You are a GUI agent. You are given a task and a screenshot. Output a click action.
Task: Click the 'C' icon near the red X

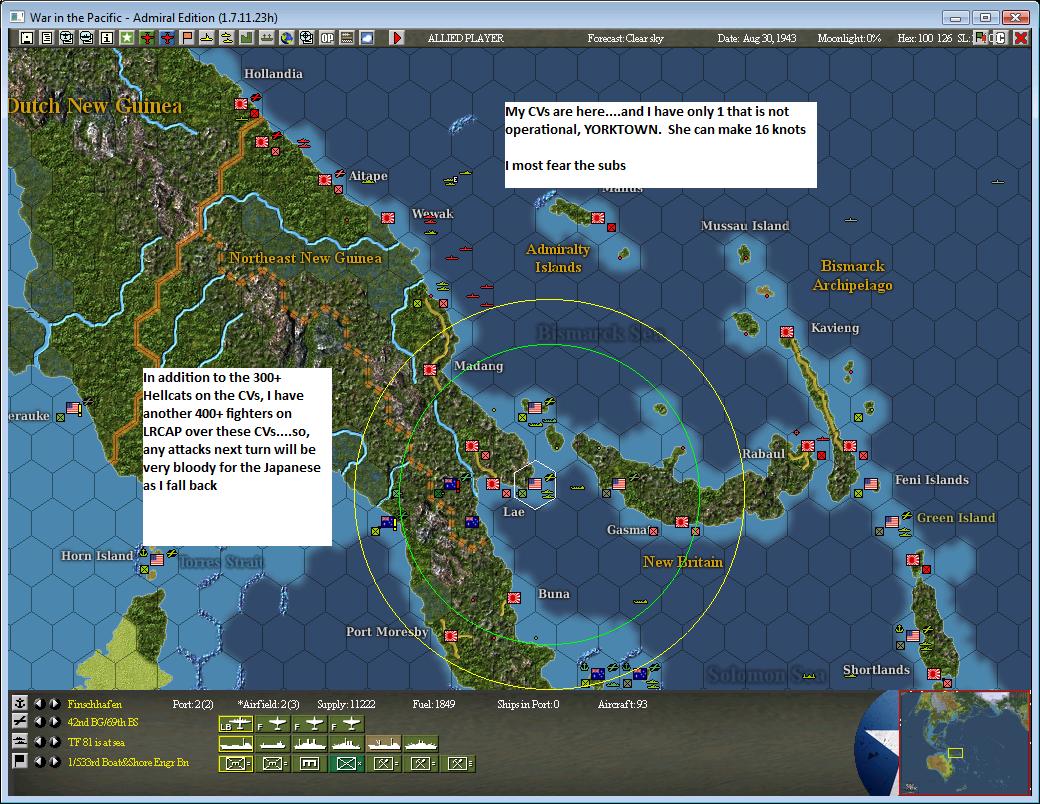click(x=1000, y=38)
